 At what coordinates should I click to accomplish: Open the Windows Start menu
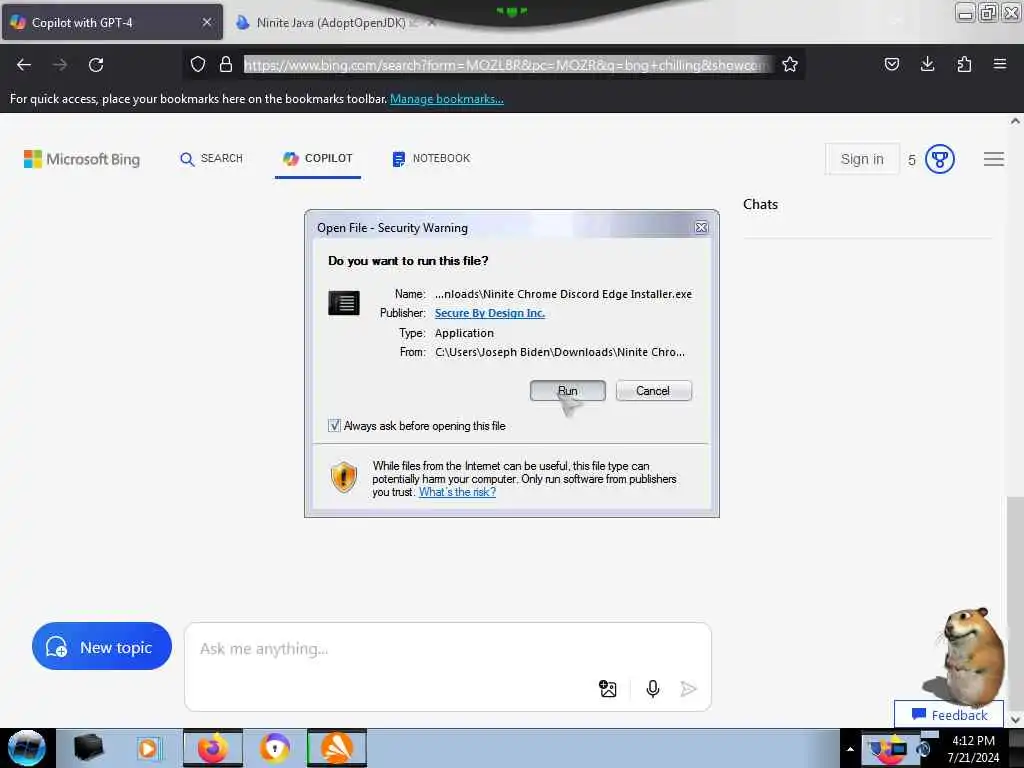(x=27, y=748)
